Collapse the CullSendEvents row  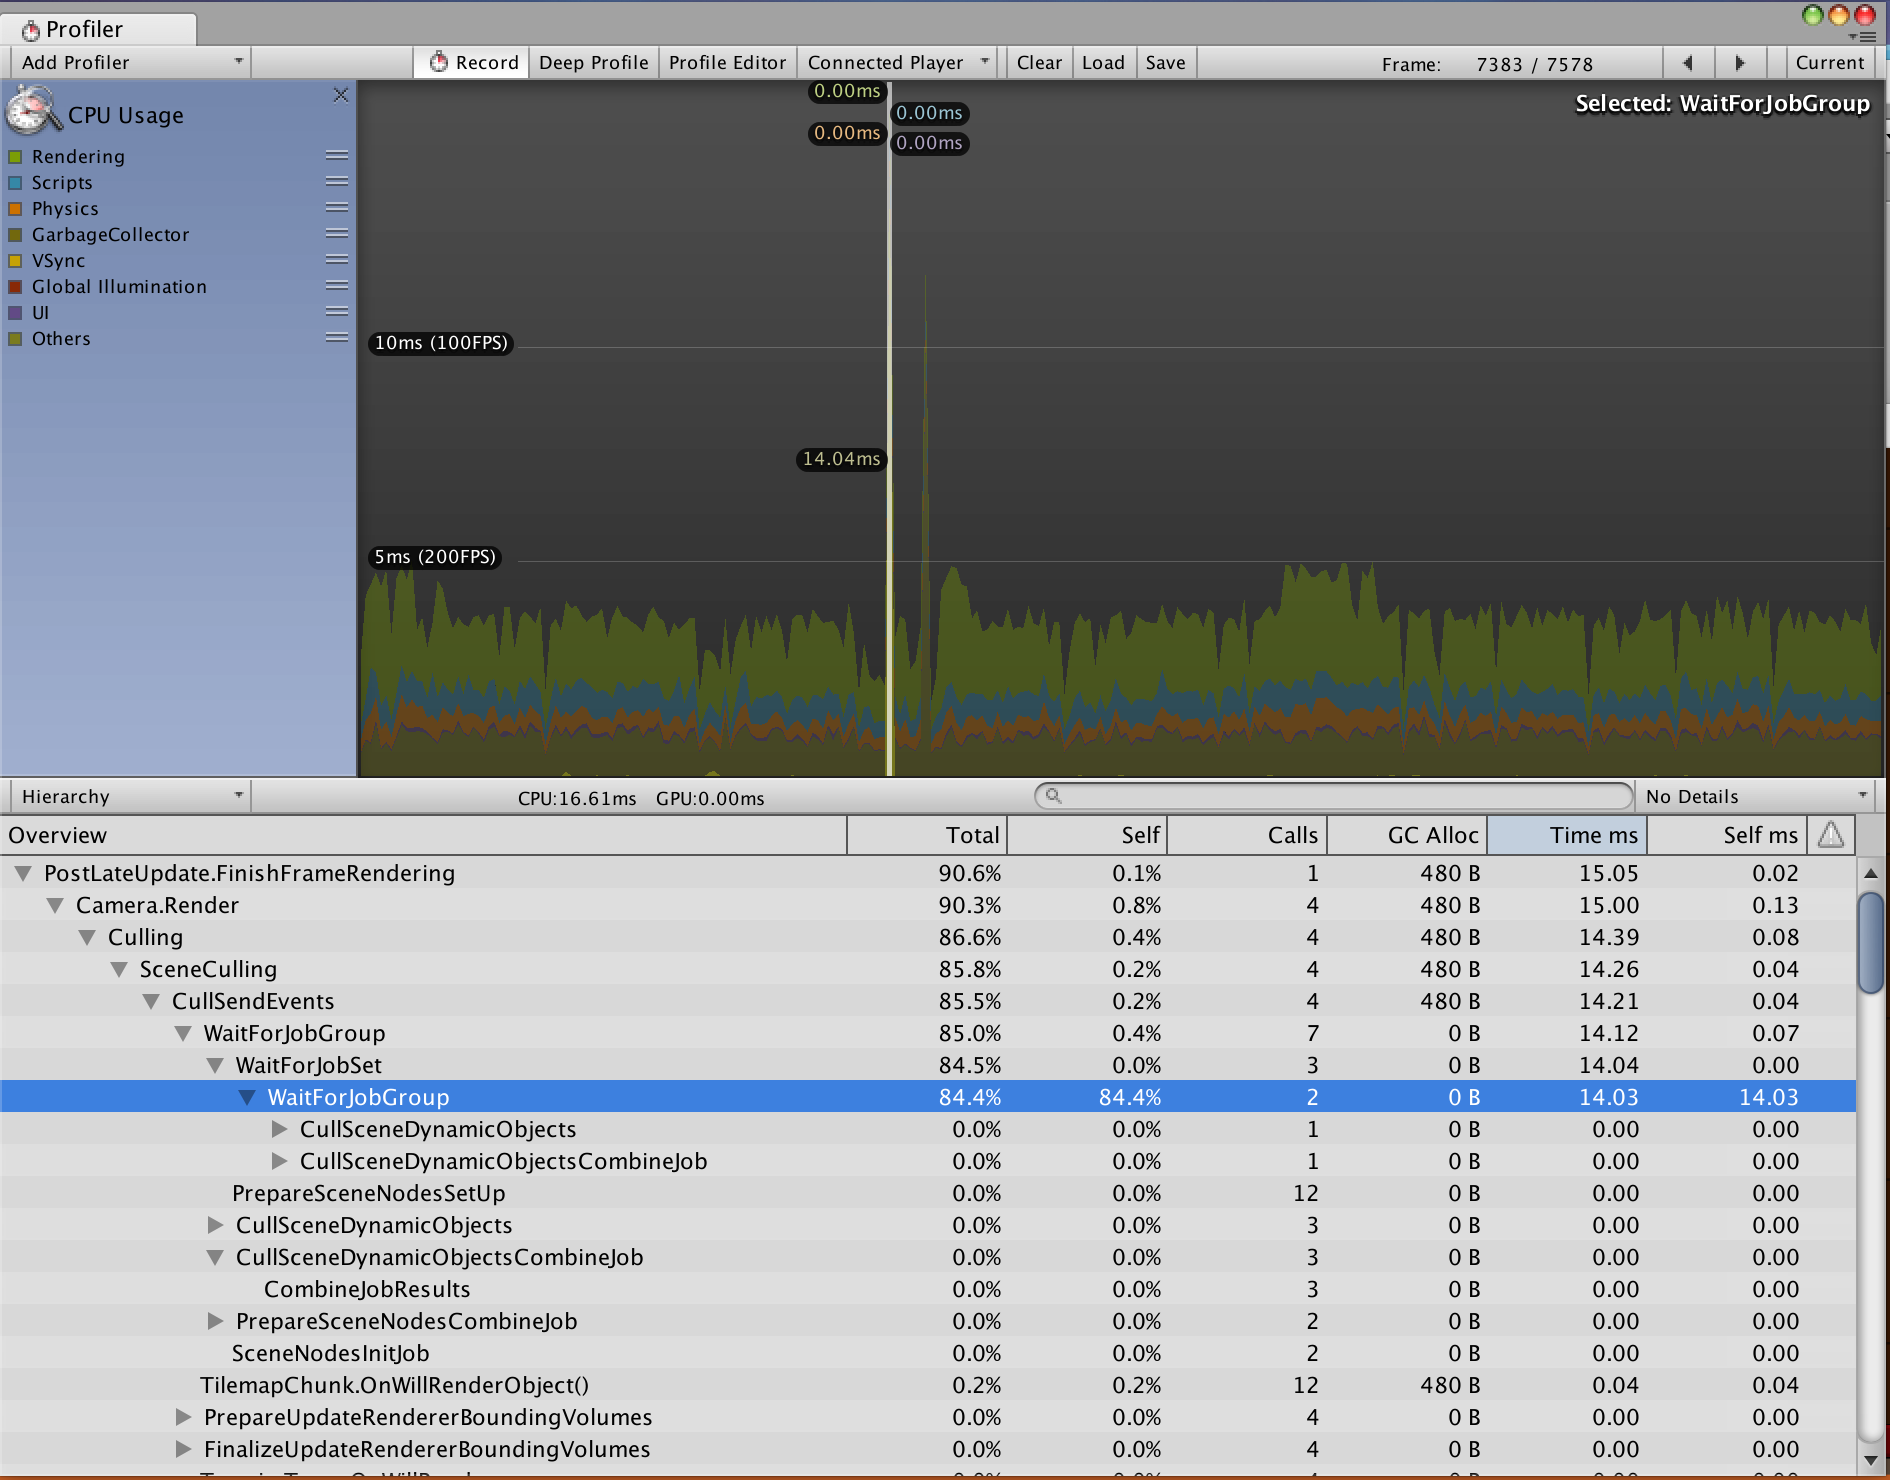[151, 1001]
